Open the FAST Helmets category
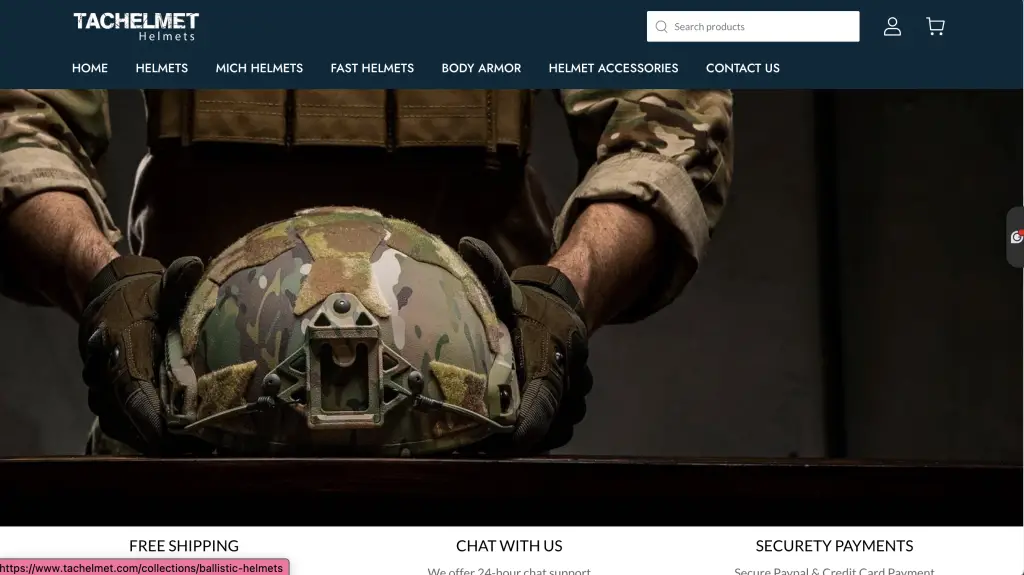The width and height of the screenshot is (1024, 575). (x=372, y=68)
